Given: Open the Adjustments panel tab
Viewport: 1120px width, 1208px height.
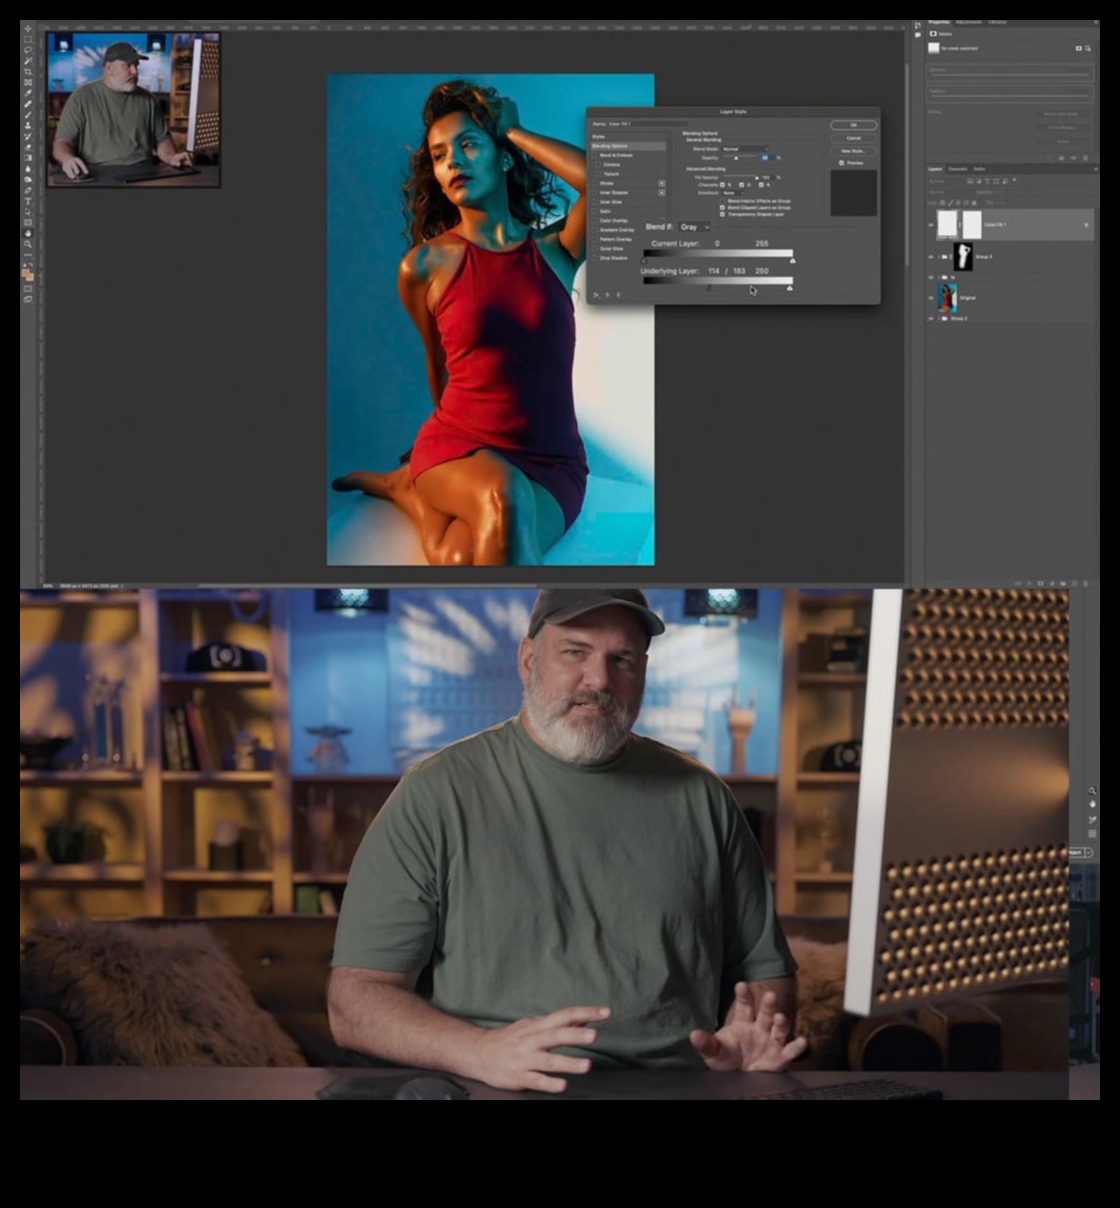Looking at the screenshot, I should (969, 22).
